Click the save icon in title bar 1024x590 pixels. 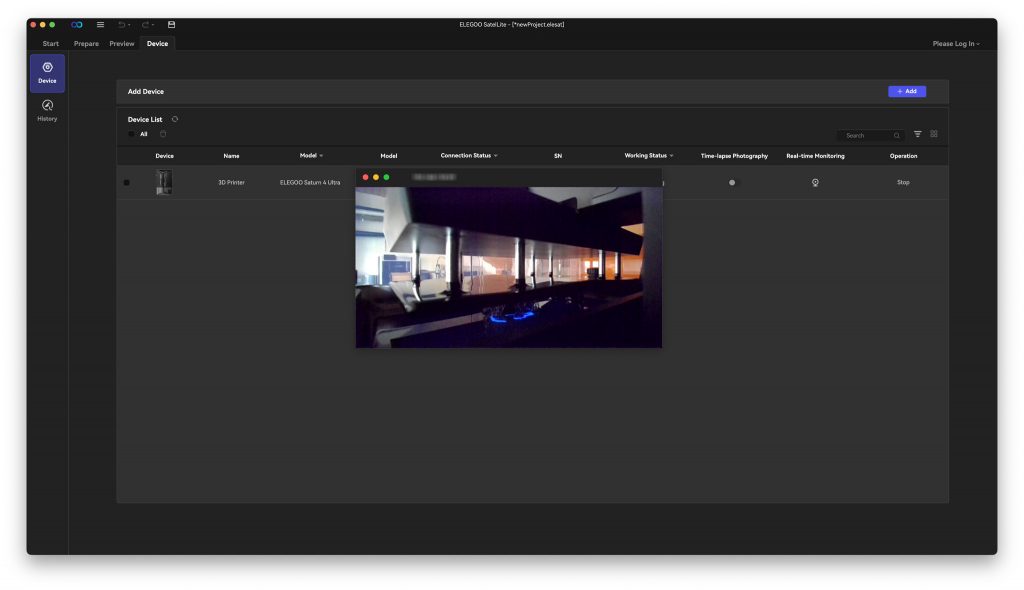171,24
